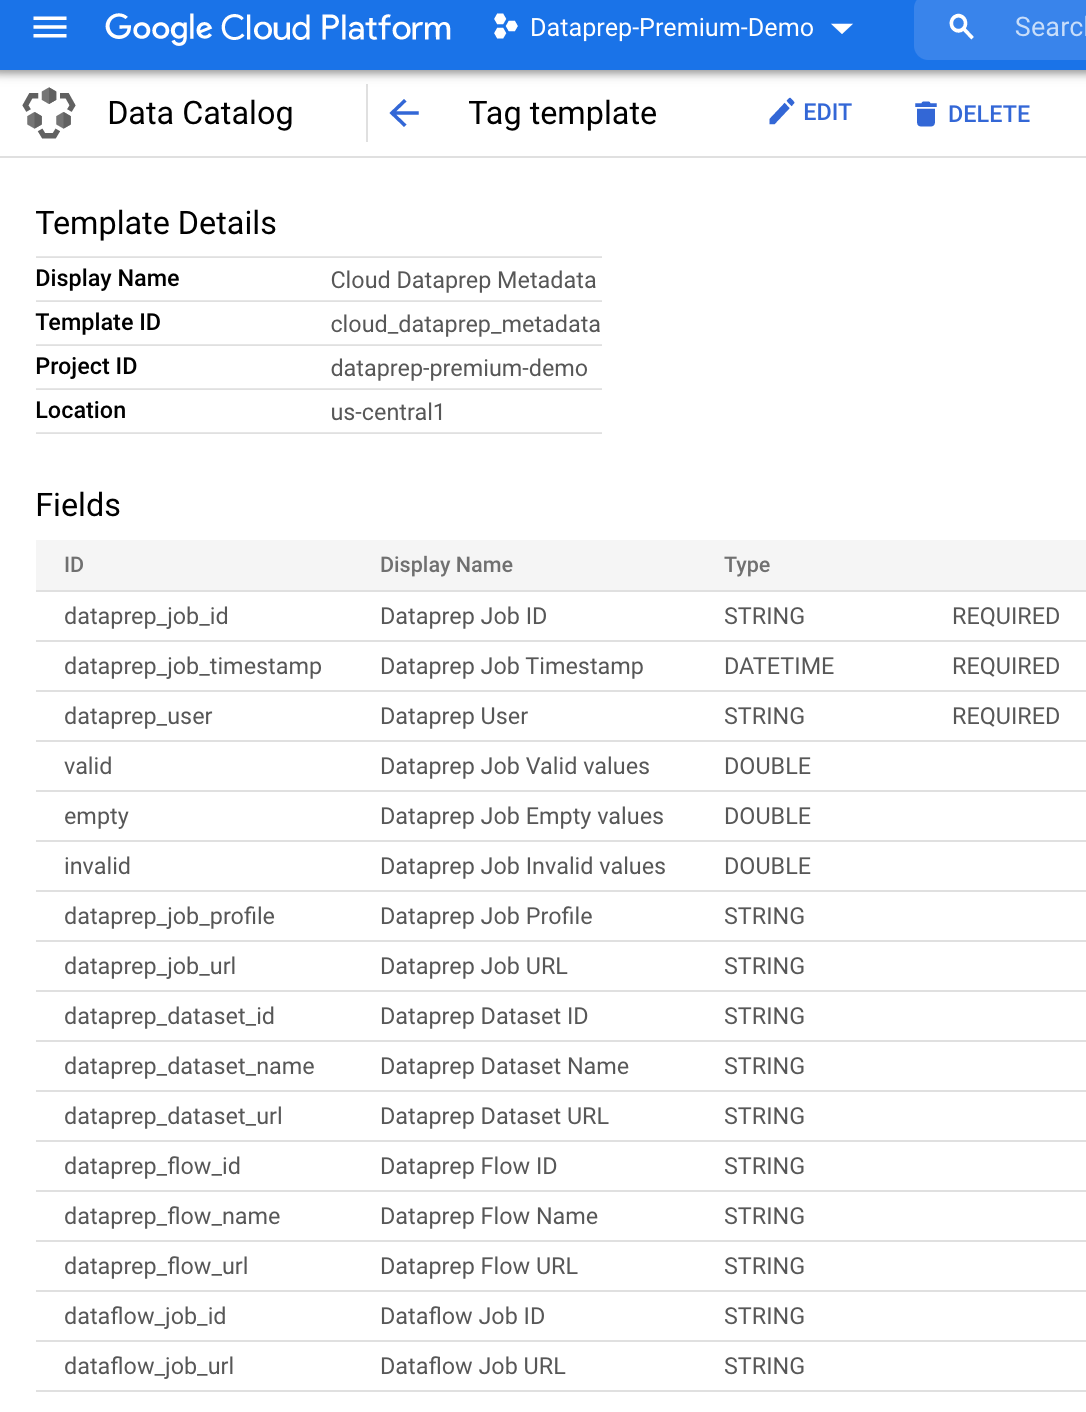Click the Display Name column header

pos(446,565)
